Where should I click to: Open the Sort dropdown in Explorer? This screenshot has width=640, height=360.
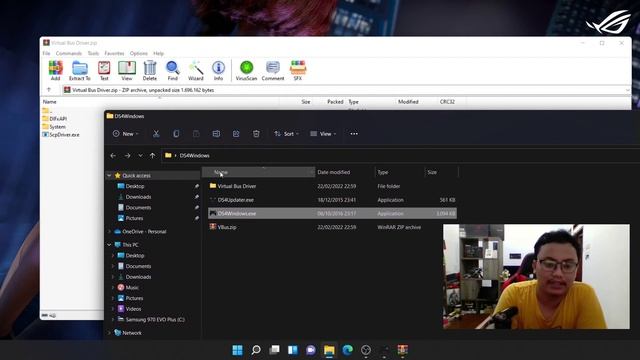[x=287, y=134]
